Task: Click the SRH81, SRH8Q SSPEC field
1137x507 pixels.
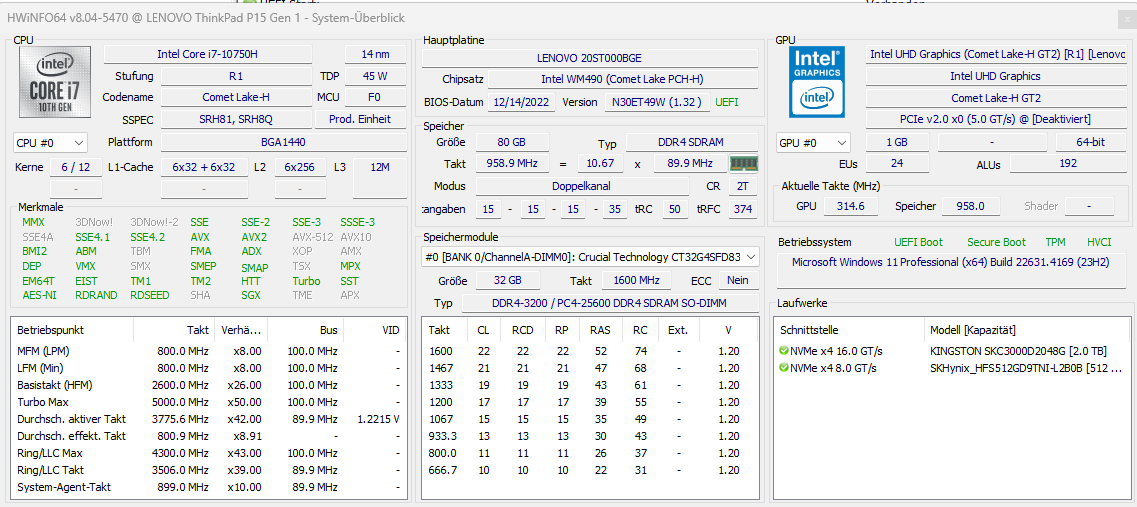Action: [236, 119]
